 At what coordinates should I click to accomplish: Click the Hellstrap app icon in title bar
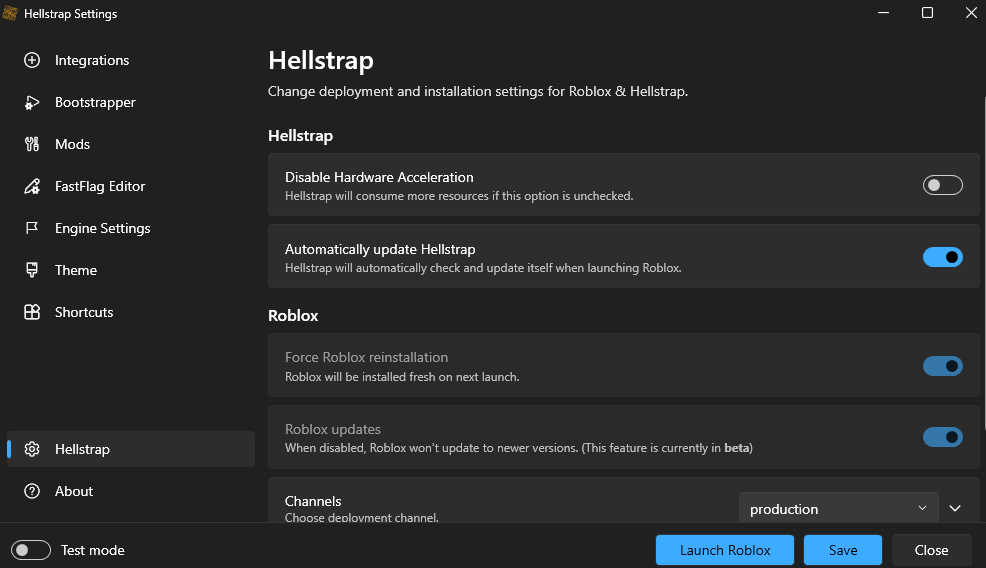pyautogui.click(x=10, y=13)
